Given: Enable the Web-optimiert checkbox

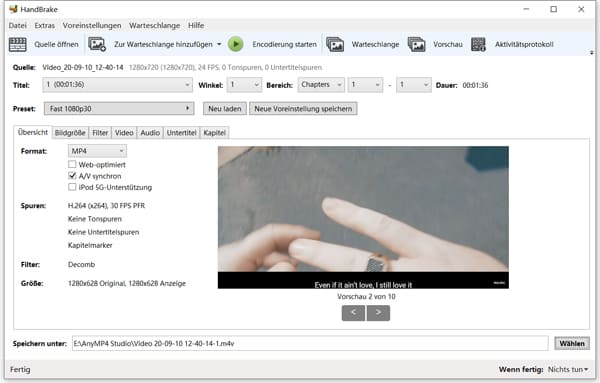Looking at the screenshot, I should (72, 165).
